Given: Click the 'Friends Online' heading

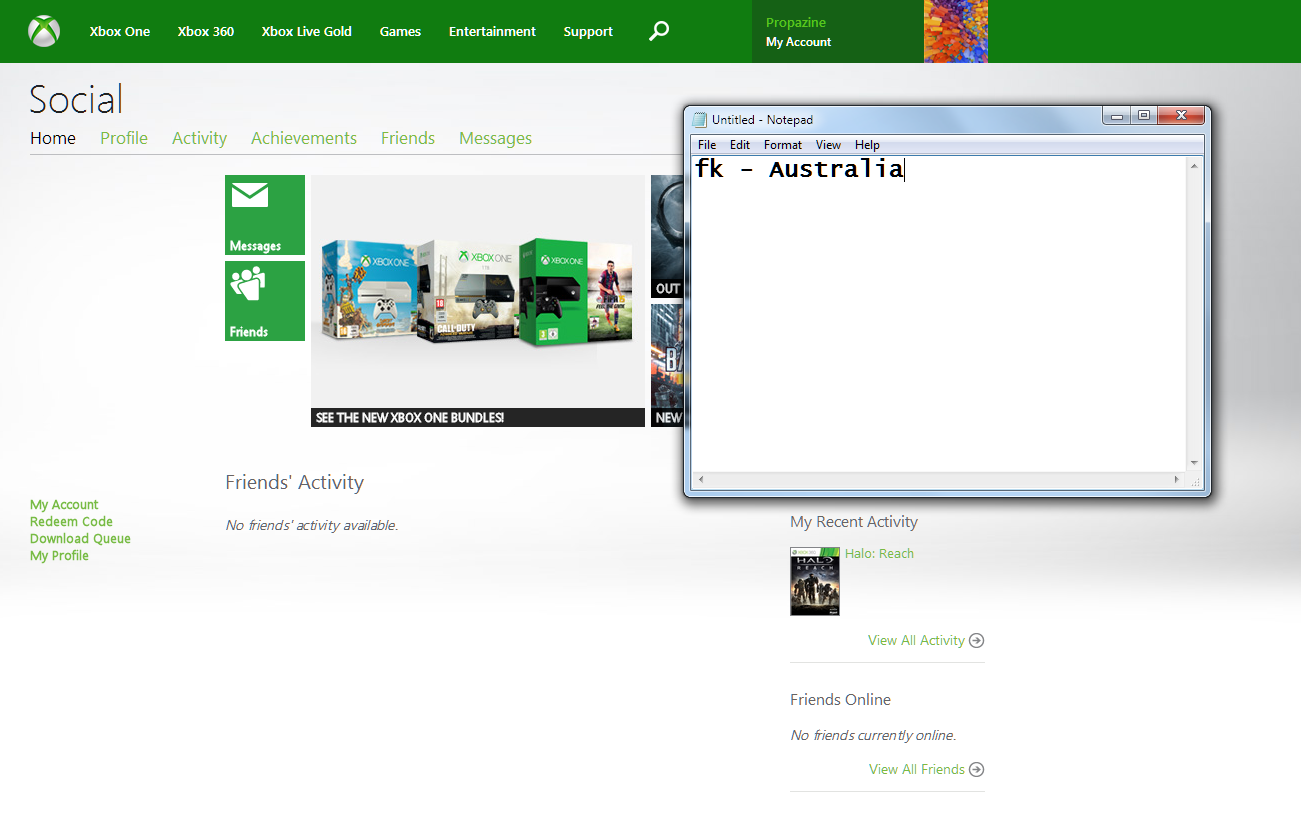Looking at the screenshot, I should (840, 700).
